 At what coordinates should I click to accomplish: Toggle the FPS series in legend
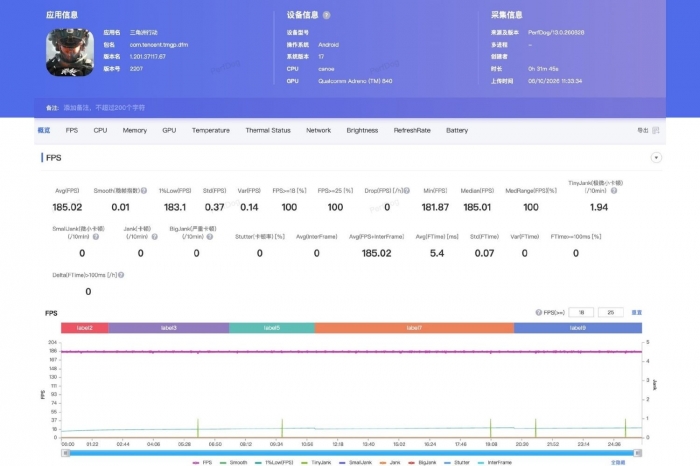202,462
